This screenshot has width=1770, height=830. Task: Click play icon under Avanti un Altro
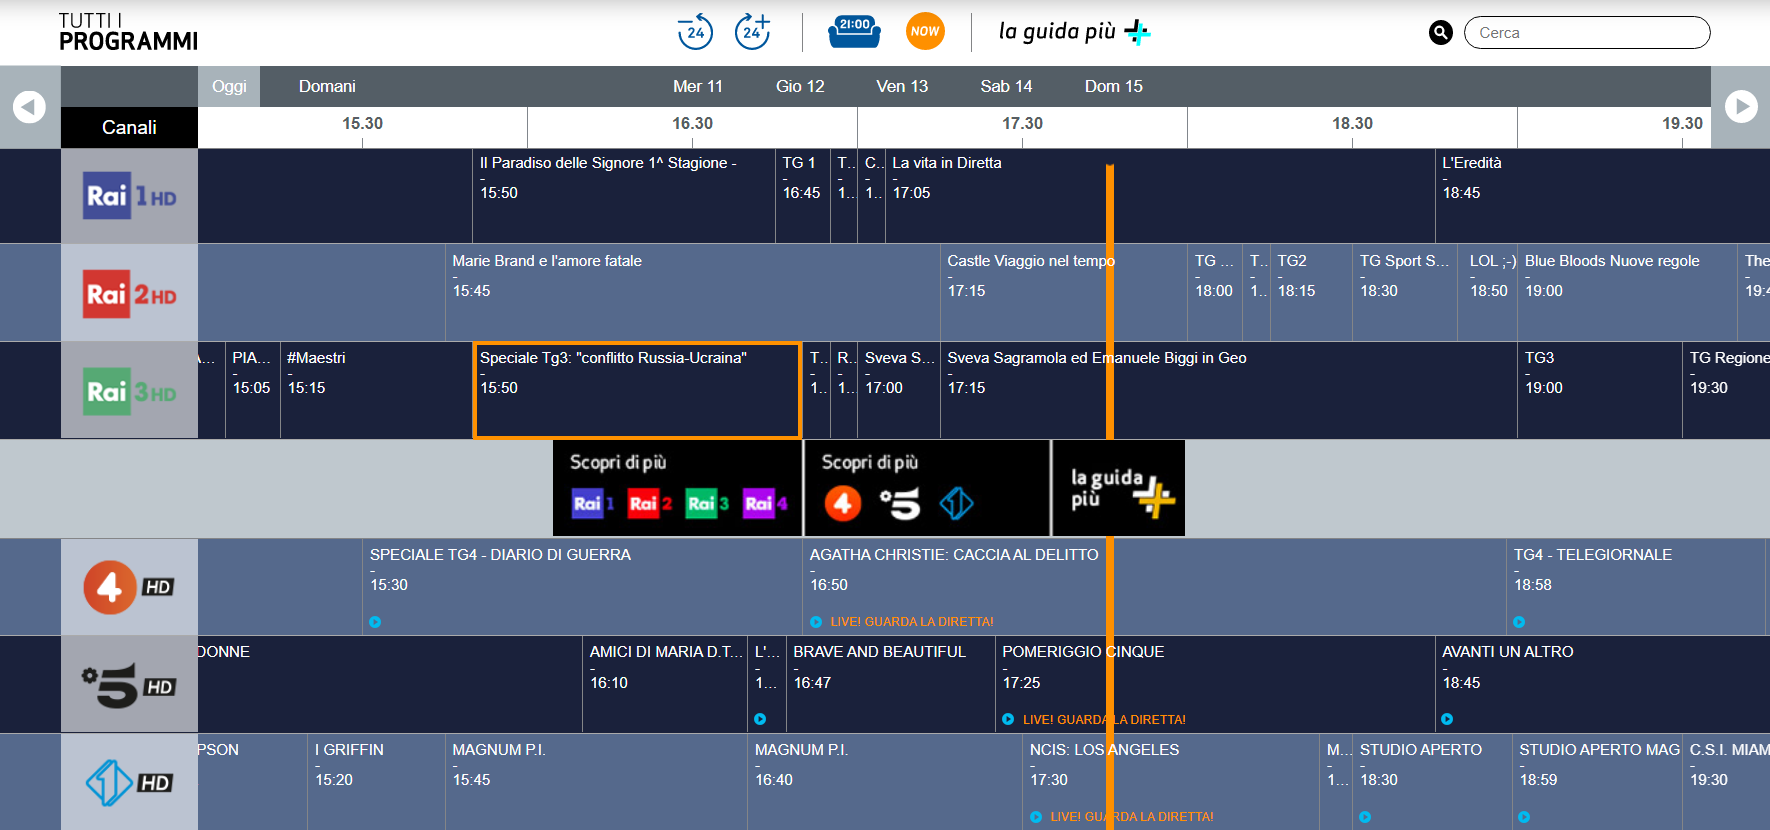coord(1447,719)
